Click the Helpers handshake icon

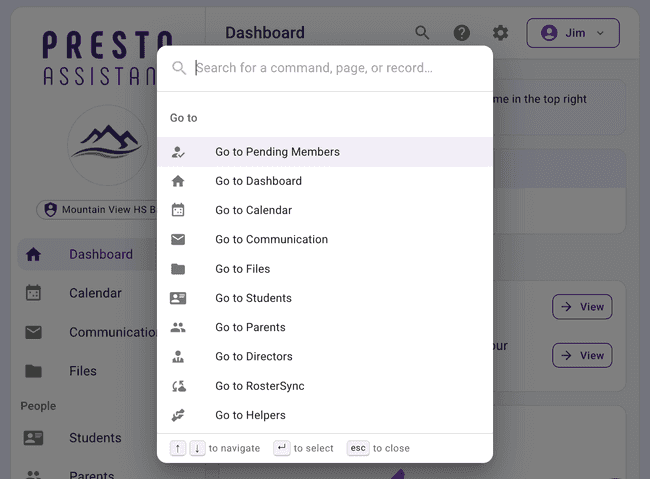click(x=178, y=415)
